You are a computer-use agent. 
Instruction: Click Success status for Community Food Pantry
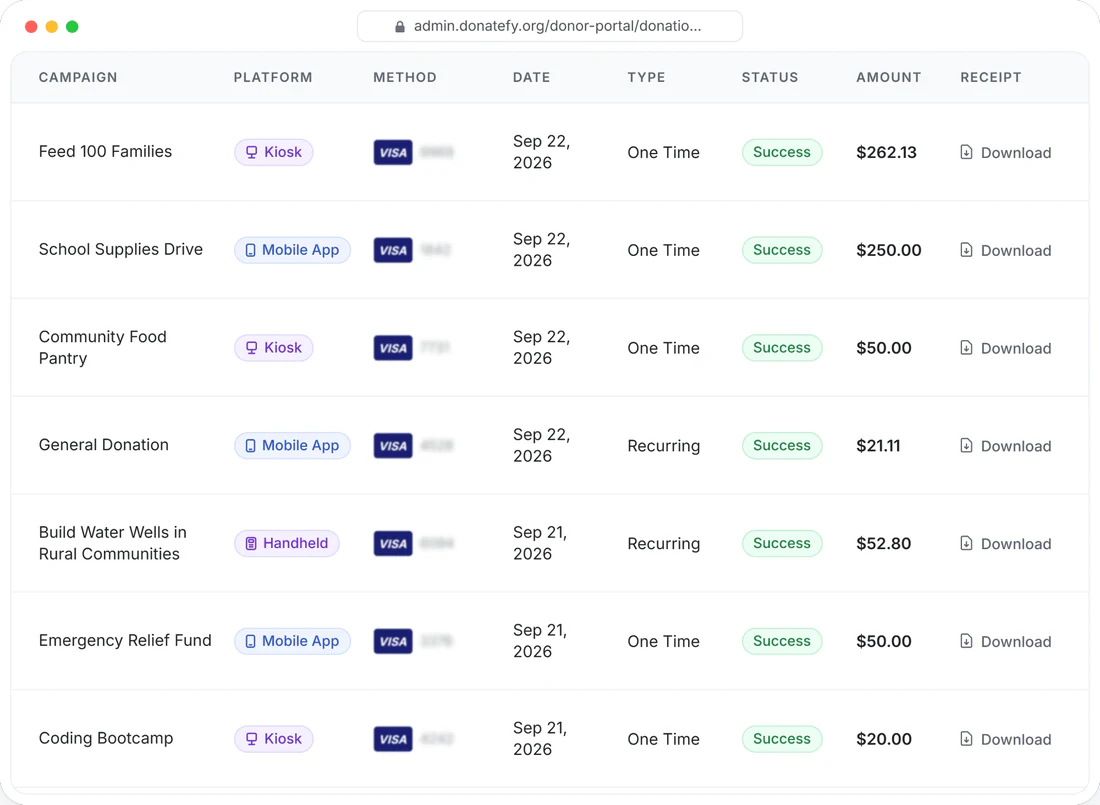pyautogui.click(x=782, y=347)
